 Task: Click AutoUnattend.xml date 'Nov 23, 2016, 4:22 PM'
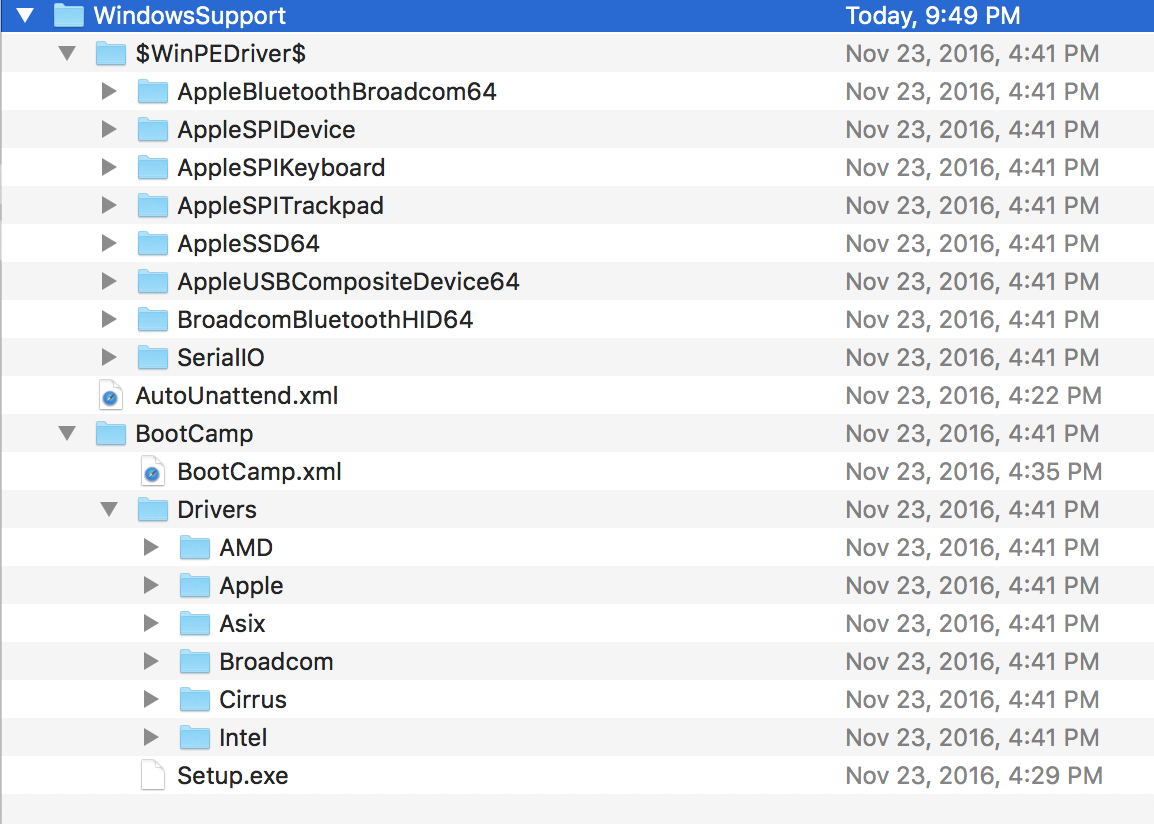click(x=974, y=395)
